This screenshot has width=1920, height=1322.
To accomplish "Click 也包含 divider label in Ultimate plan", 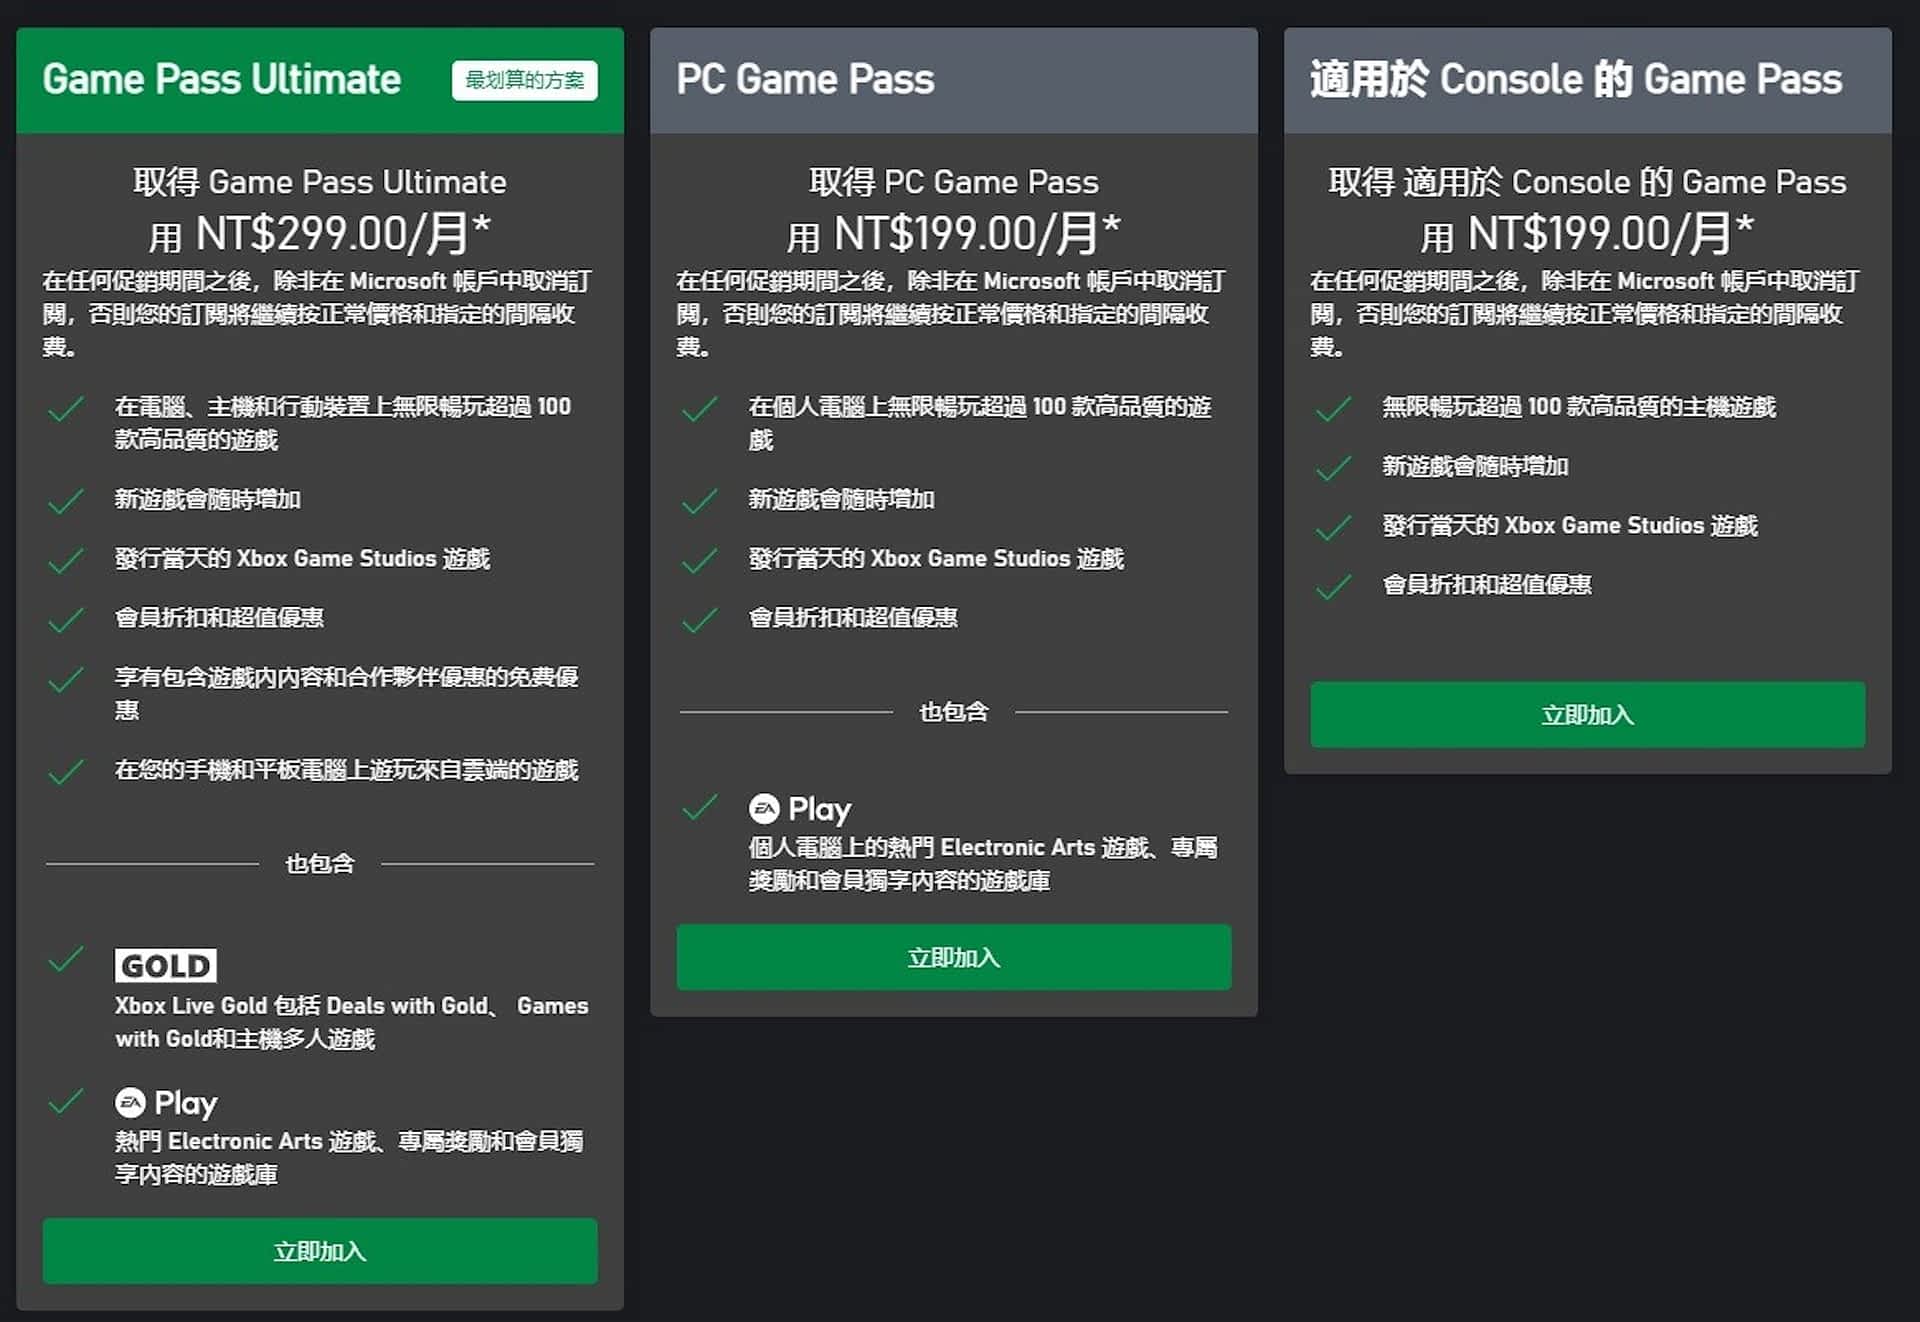I will coord(320,863).
